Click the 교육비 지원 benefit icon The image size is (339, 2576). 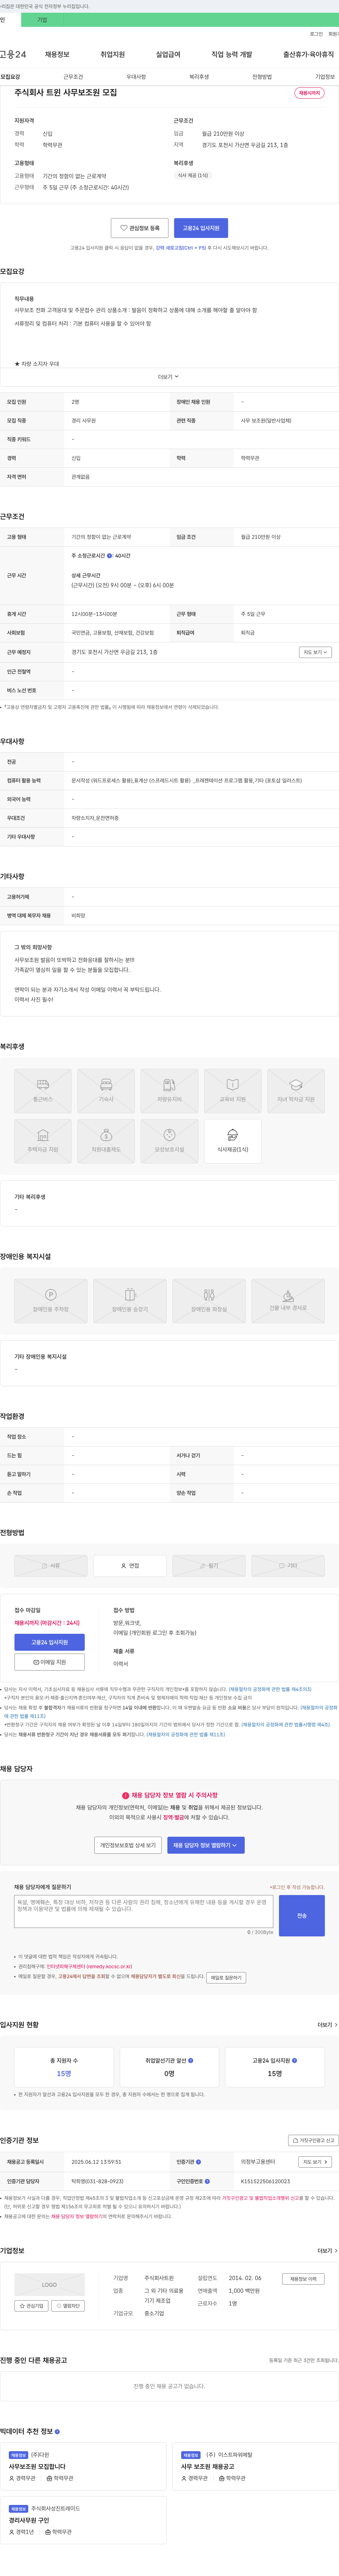click(x=233, y=1091)
